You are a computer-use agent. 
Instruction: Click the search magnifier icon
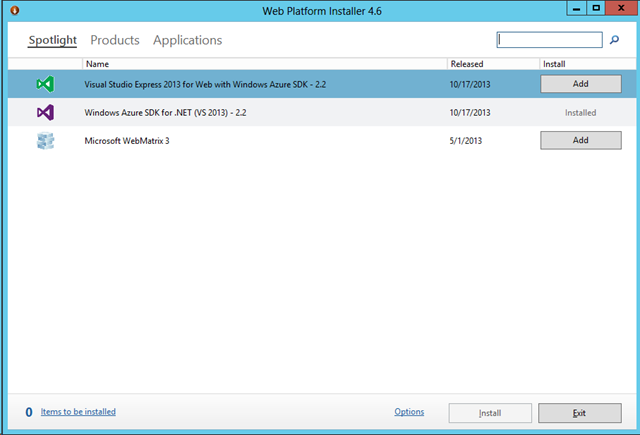pos(614,40)
